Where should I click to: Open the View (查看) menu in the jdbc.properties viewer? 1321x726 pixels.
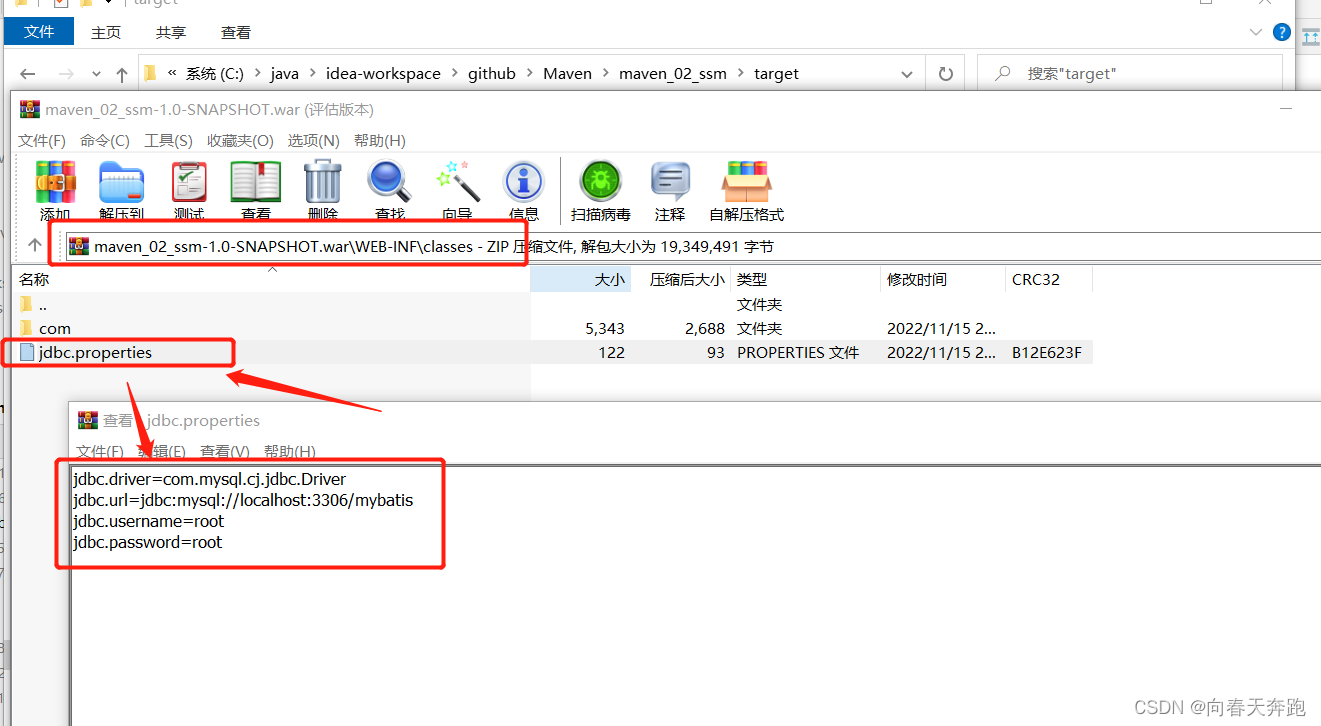[x=225, y=451]
